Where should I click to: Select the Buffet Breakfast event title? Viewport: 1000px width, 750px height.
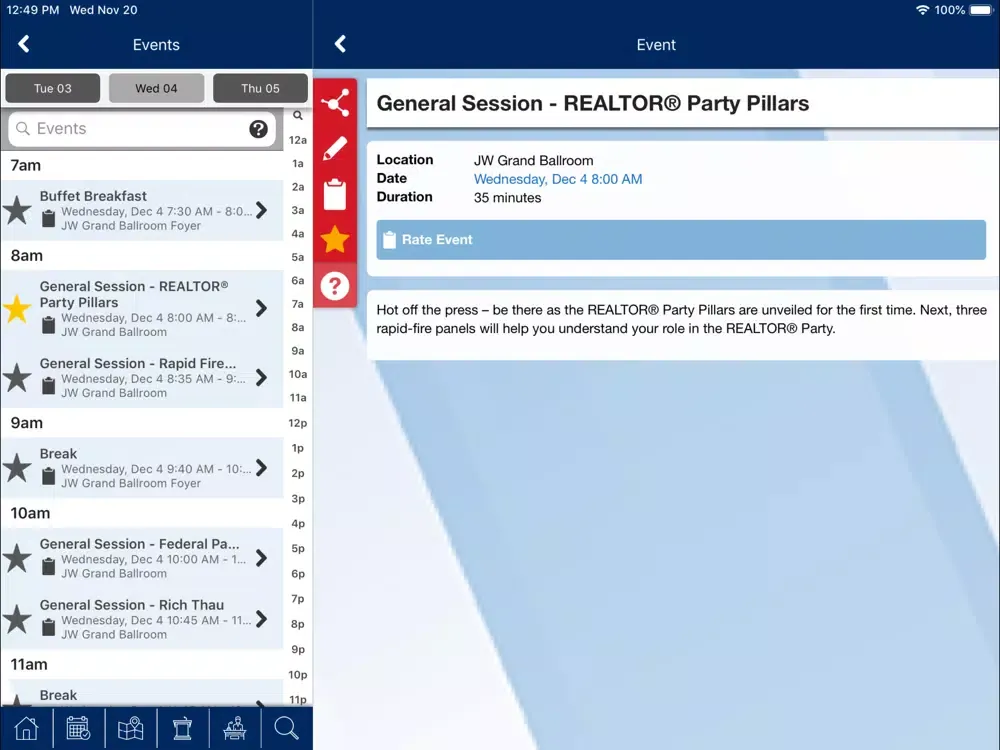click(x=93, y=196)
